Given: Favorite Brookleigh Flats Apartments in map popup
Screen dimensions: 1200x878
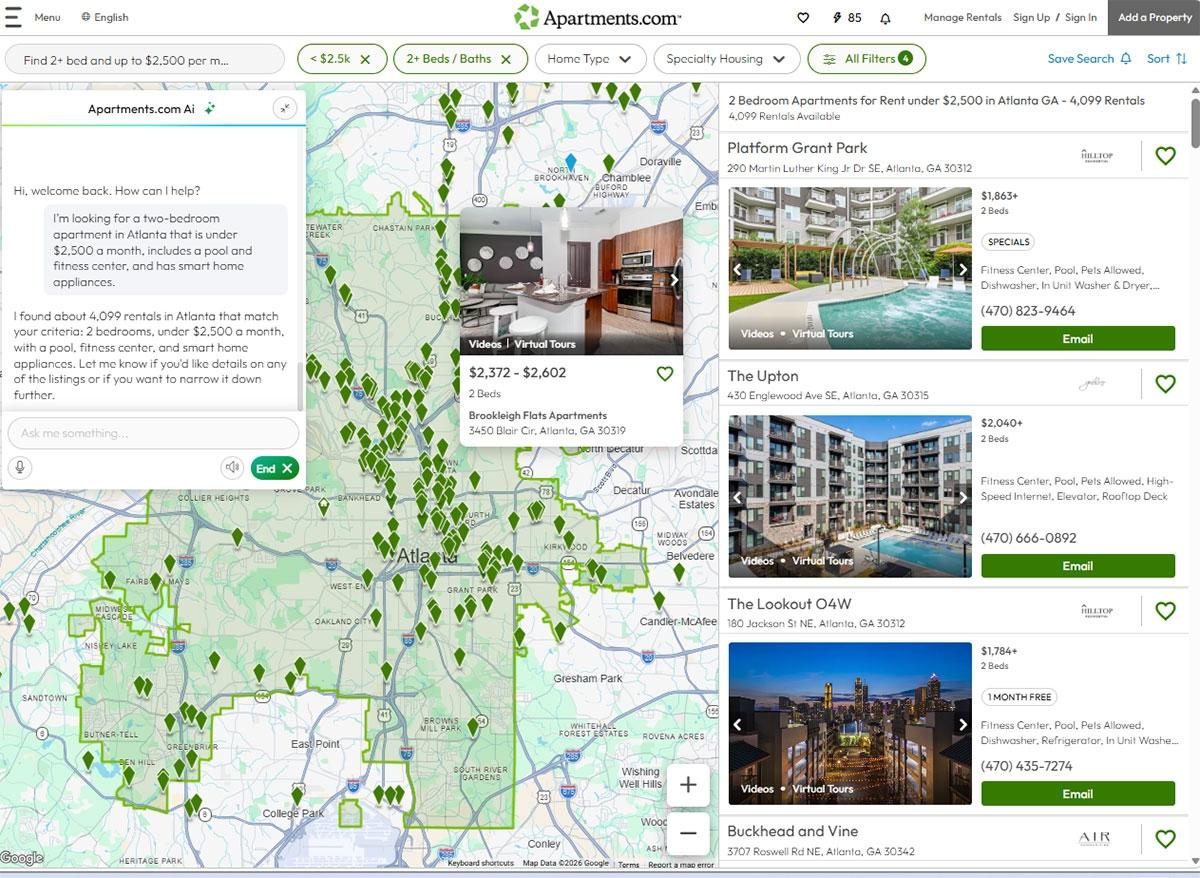Looking at the screenshot, I should pos(665,373).
